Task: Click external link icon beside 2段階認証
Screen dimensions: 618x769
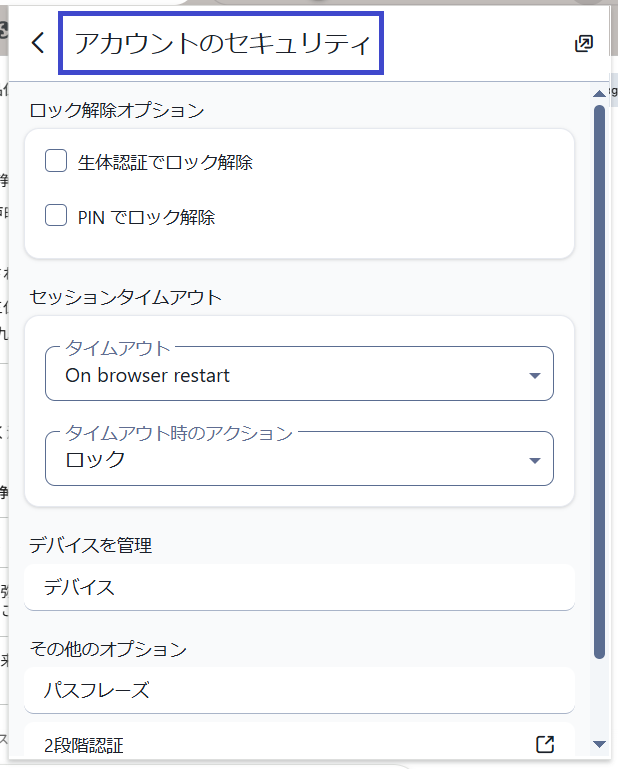Action: click(545, 744)
